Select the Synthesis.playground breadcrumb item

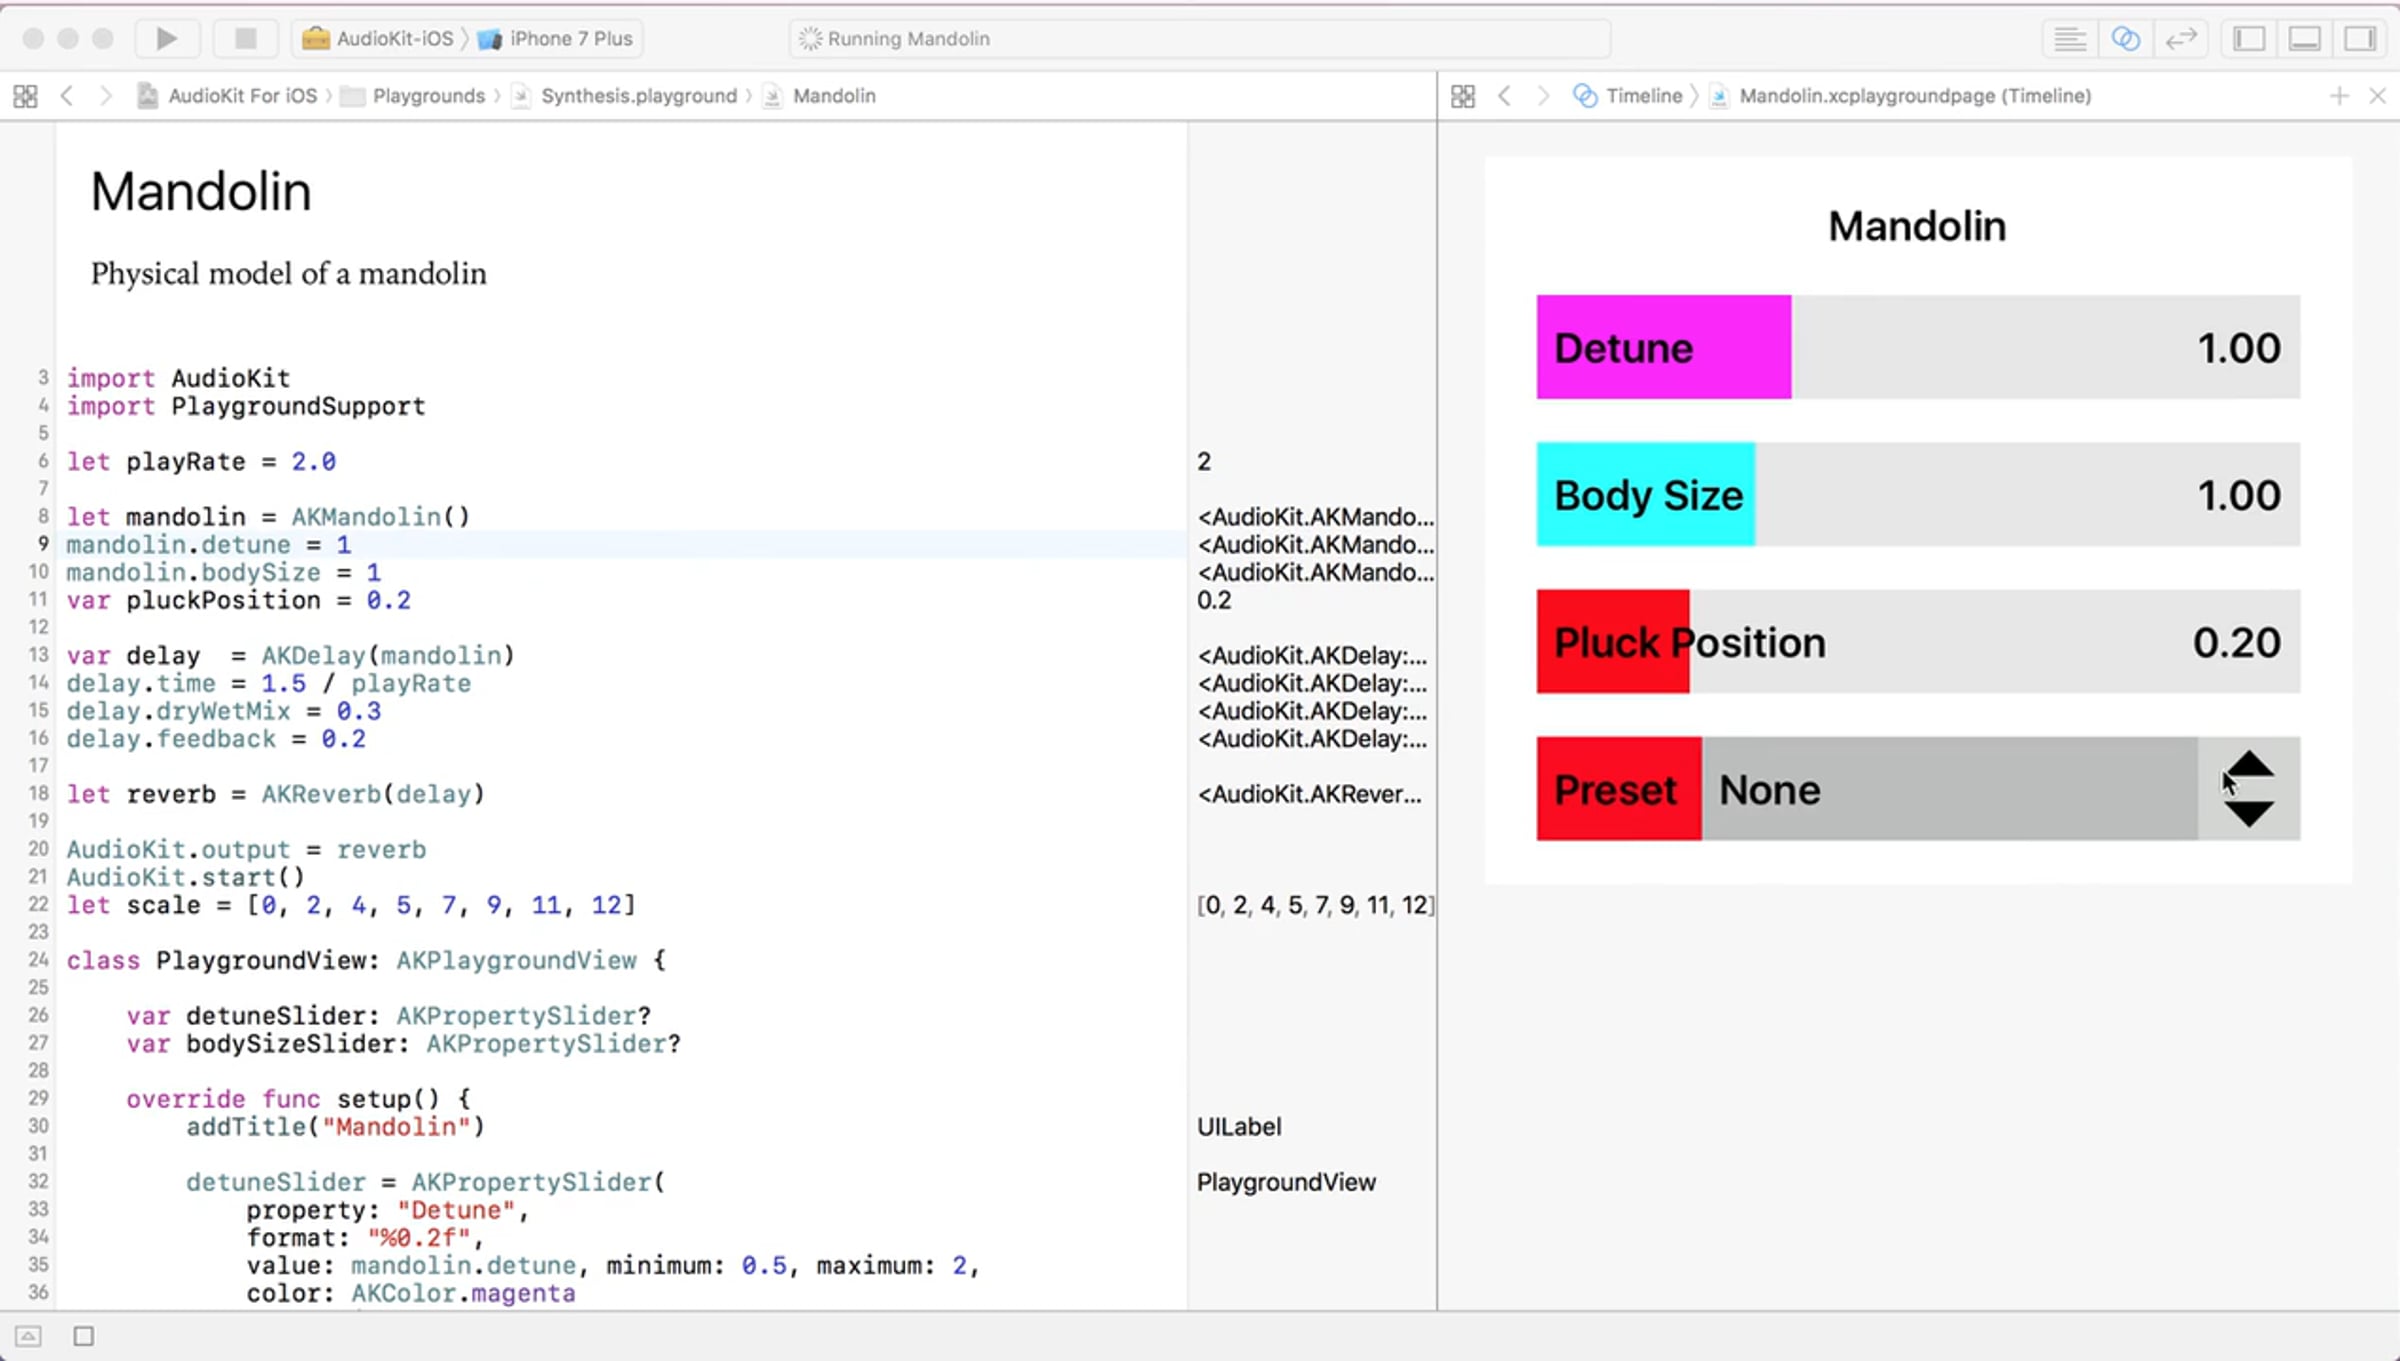tap(638, 96)
